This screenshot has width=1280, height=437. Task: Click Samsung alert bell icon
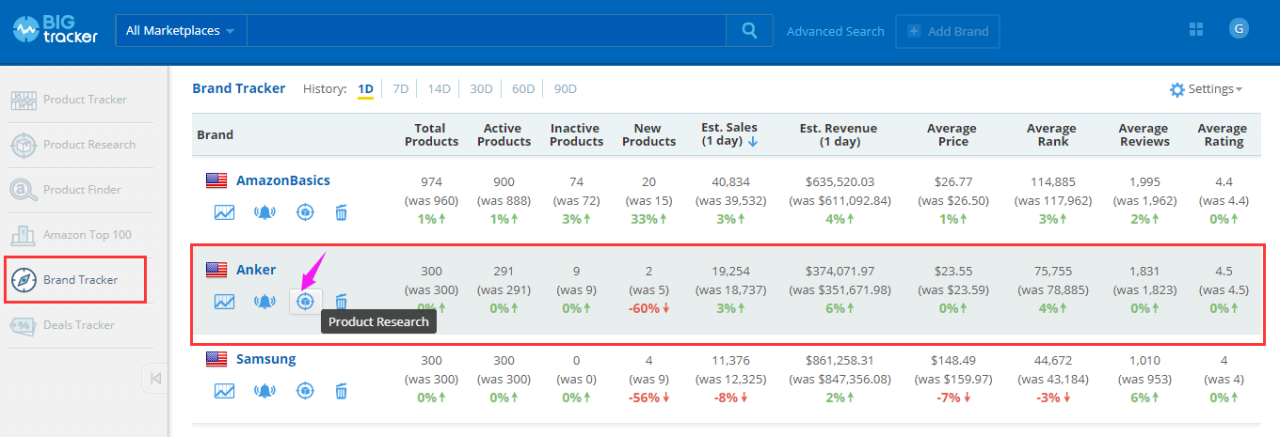tap(265, 390)
